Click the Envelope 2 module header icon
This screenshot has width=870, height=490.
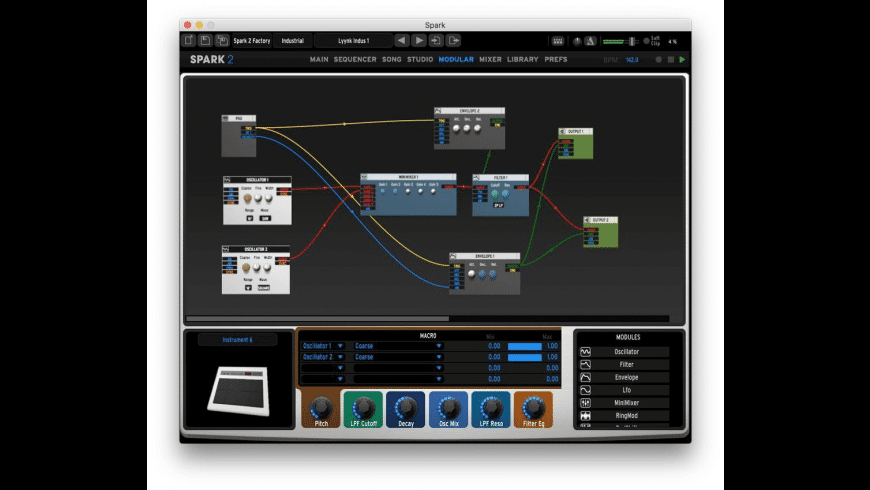pyautogui.click(x=438, y=111)
